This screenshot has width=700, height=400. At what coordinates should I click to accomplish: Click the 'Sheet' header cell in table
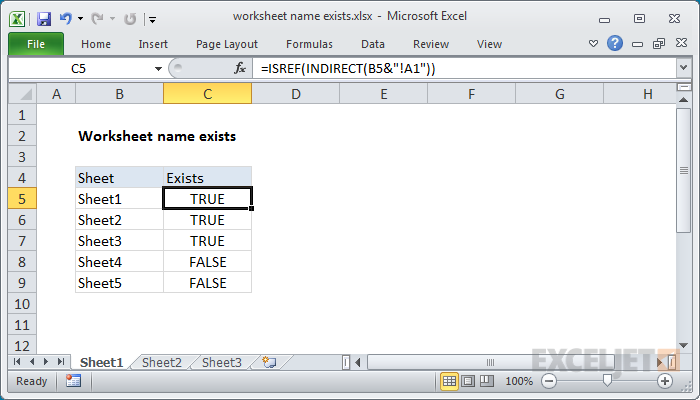tap(120, 178)
